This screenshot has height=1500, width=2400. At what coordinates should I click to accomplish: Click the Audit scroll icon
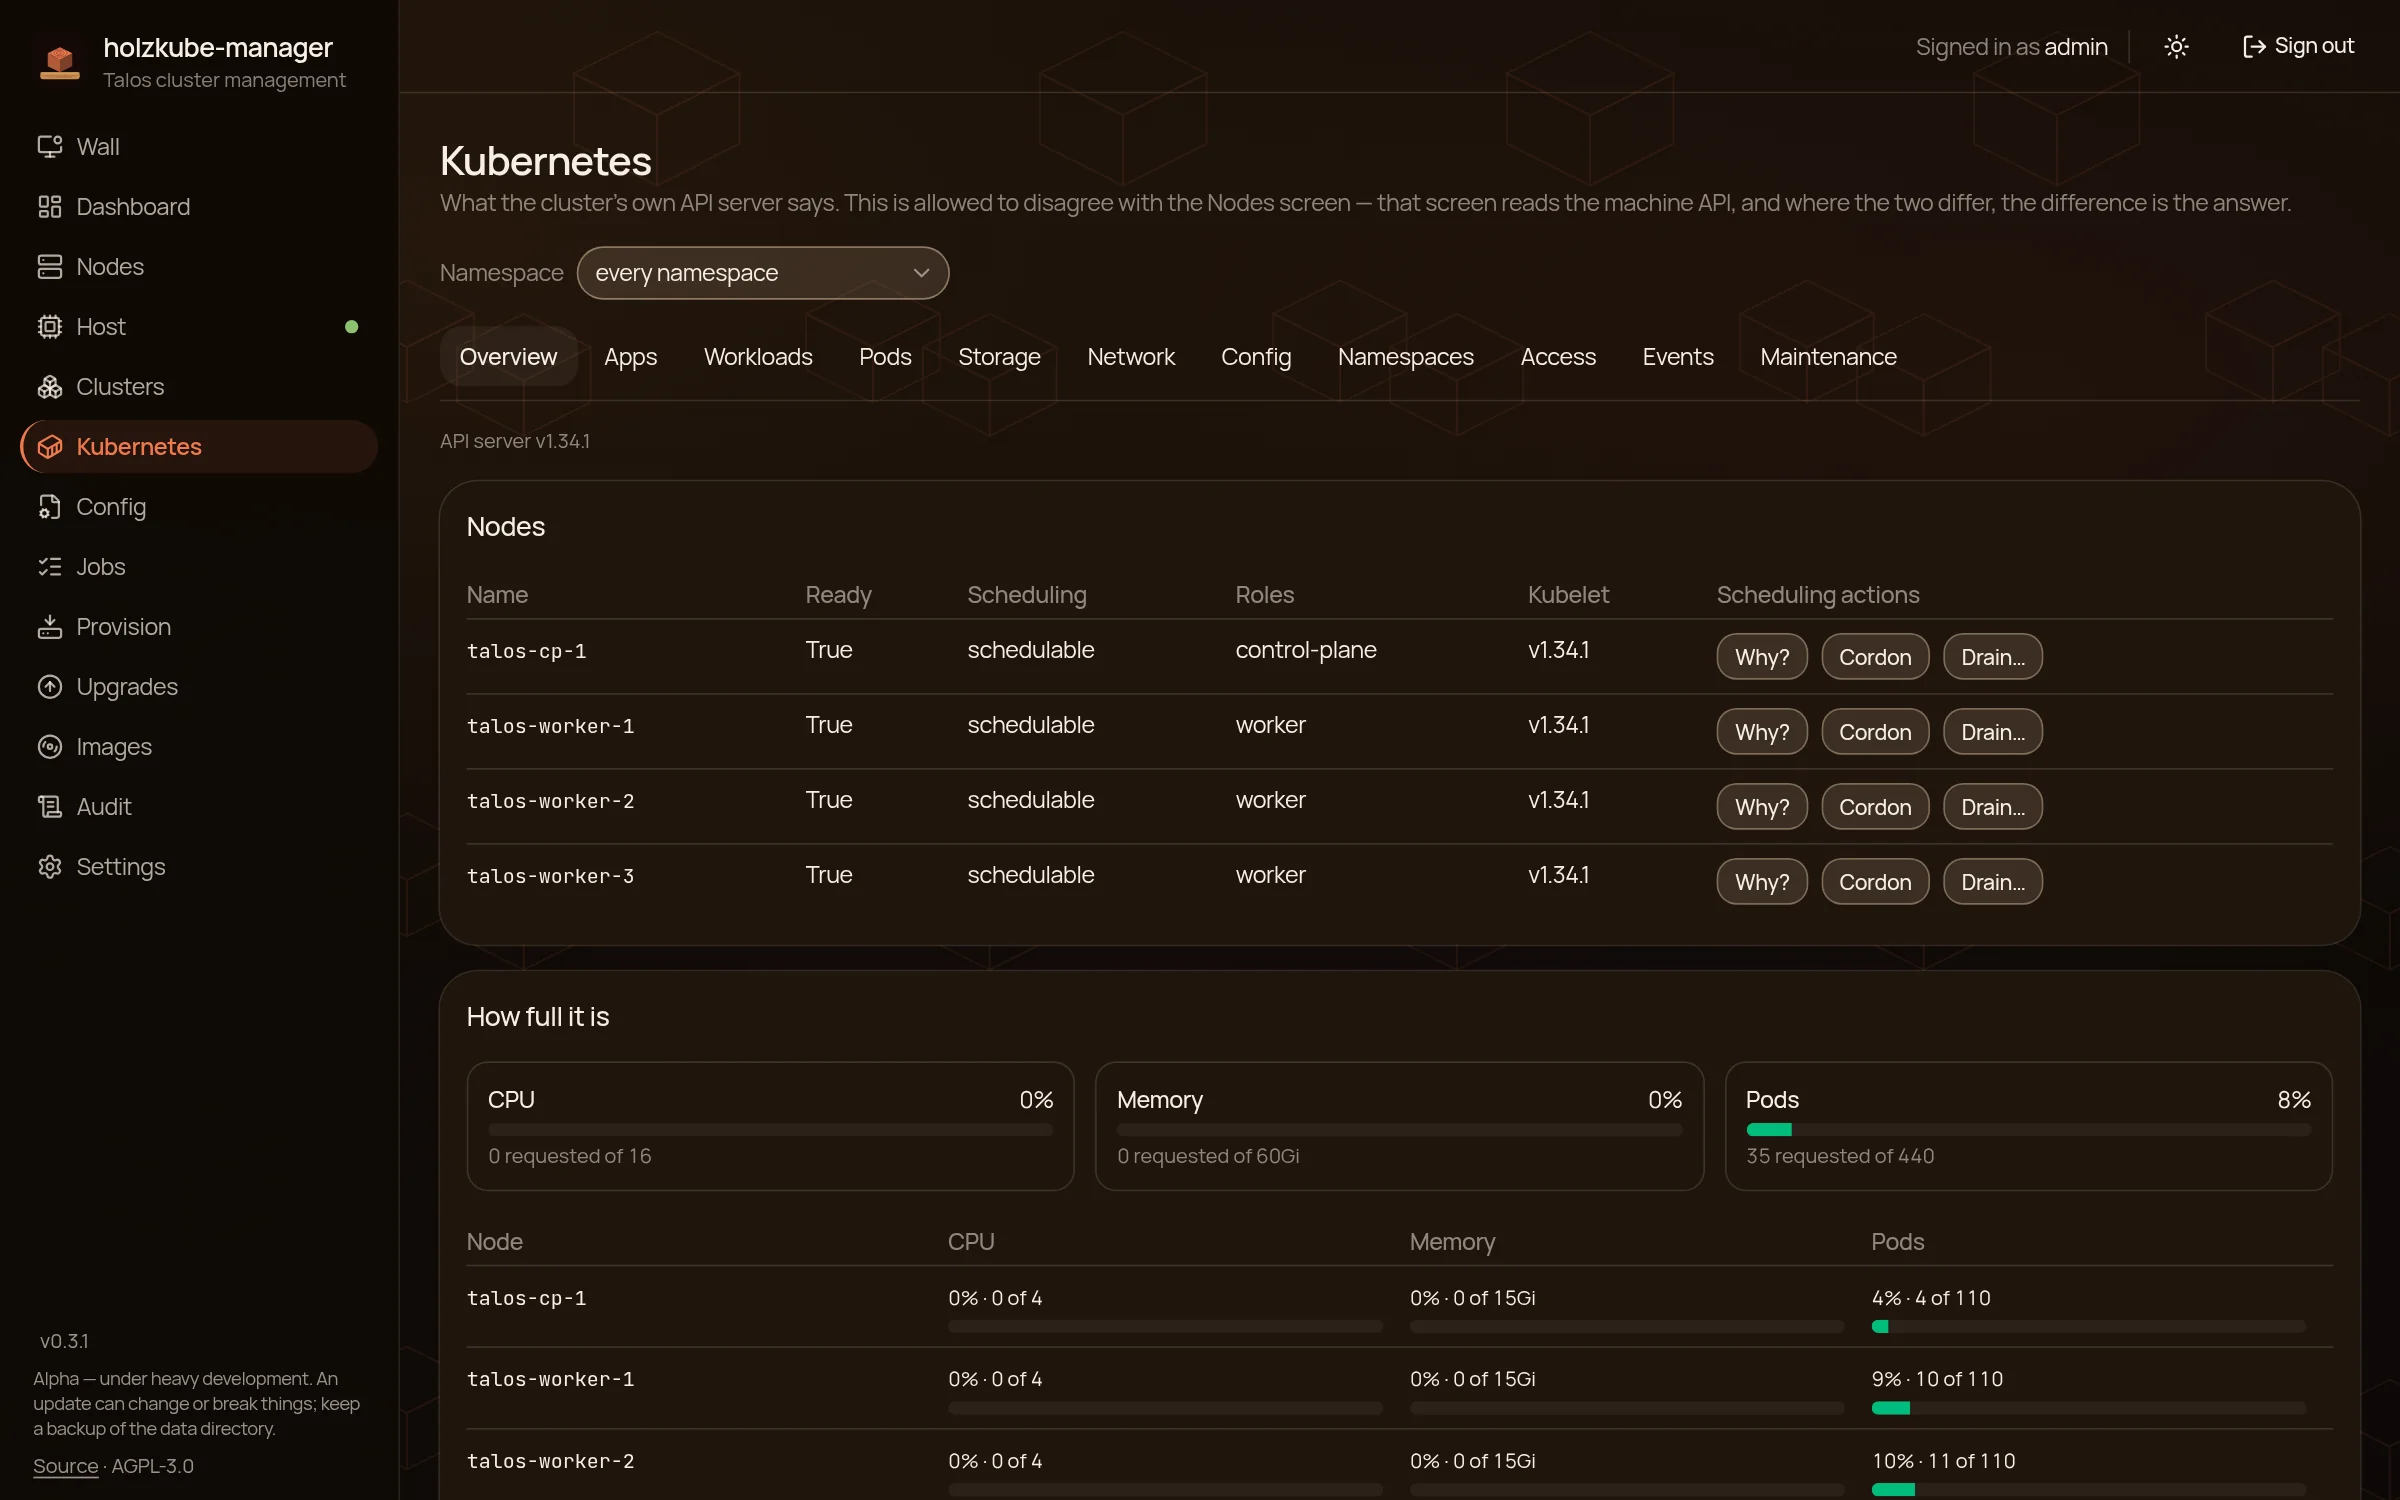pyautogui.click(x=50, y=807)
